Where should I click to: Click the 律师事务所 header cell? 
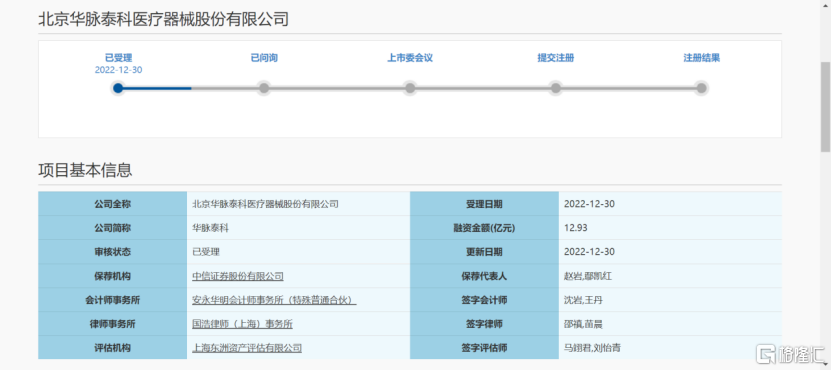(112, 324)
